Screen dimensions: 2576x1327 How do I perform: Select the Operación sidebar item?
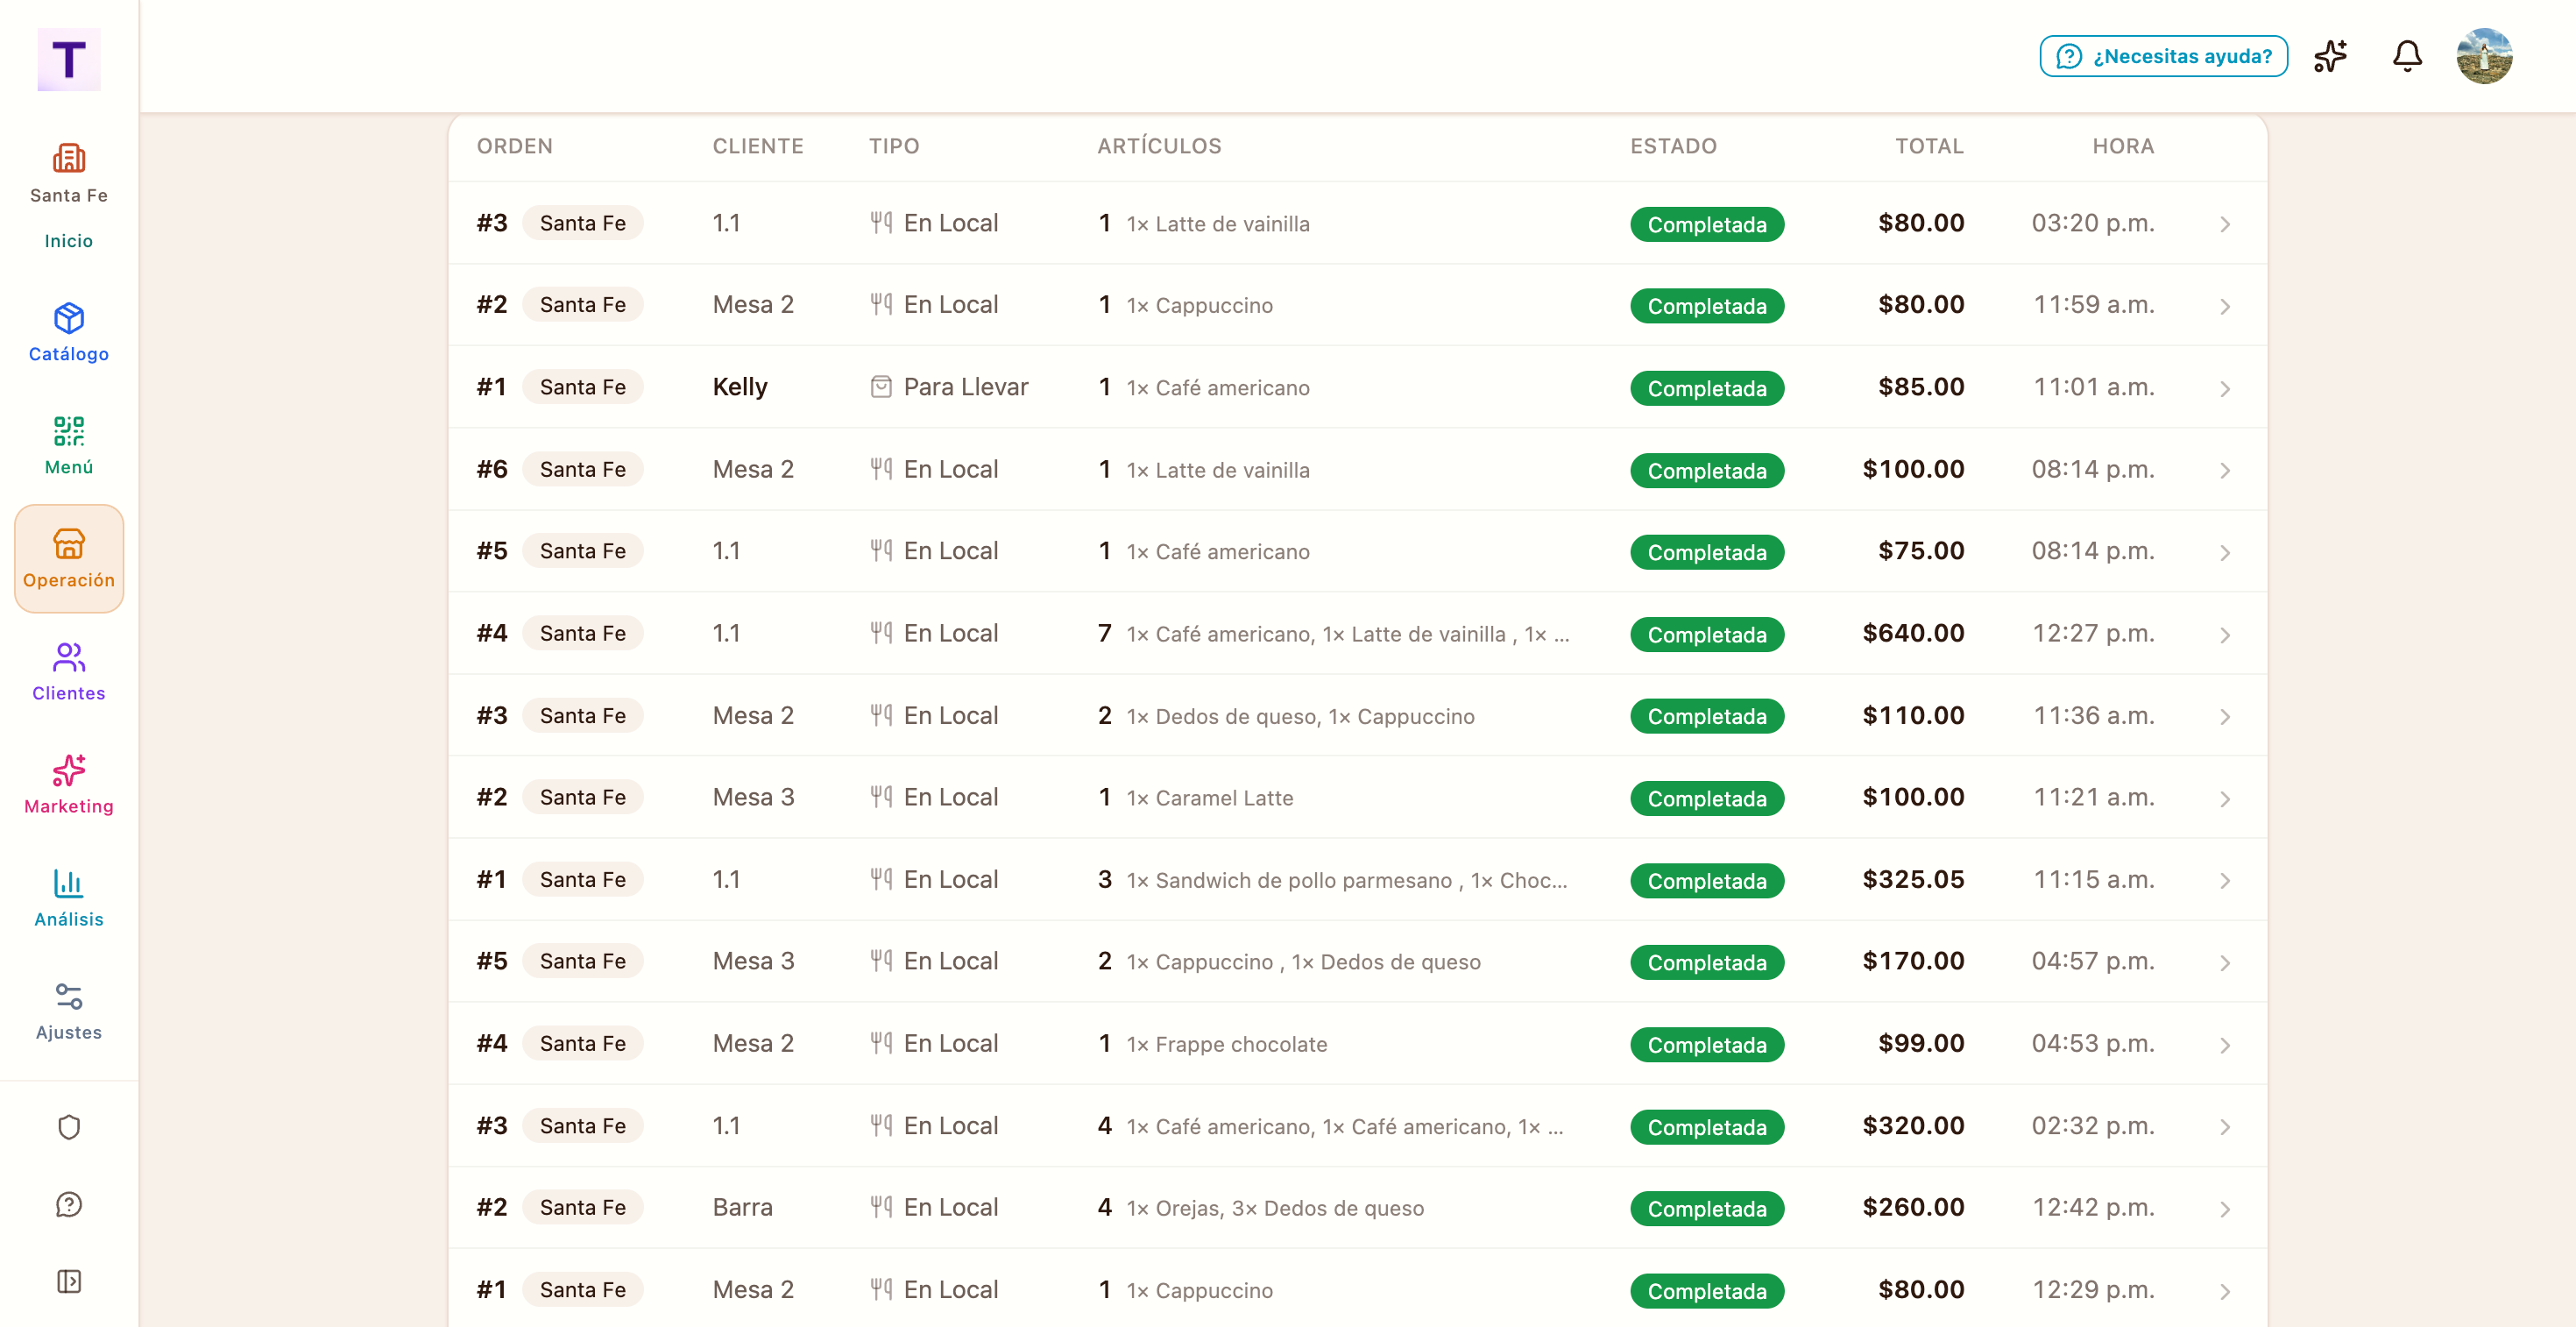coord(69,558)
